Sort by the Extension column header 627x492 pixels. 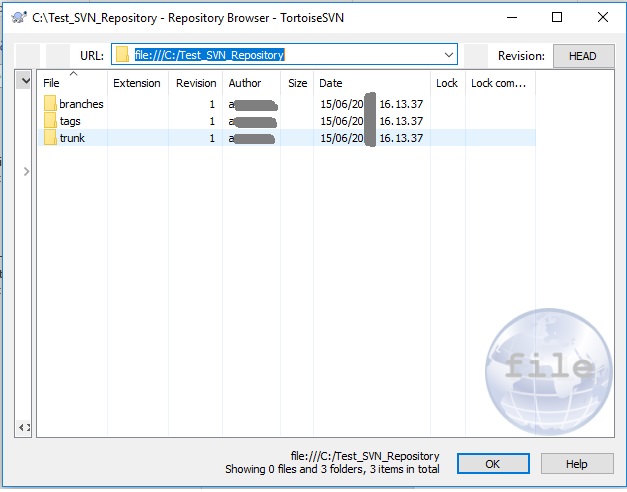pyautogui.click(x=137, y=83)
